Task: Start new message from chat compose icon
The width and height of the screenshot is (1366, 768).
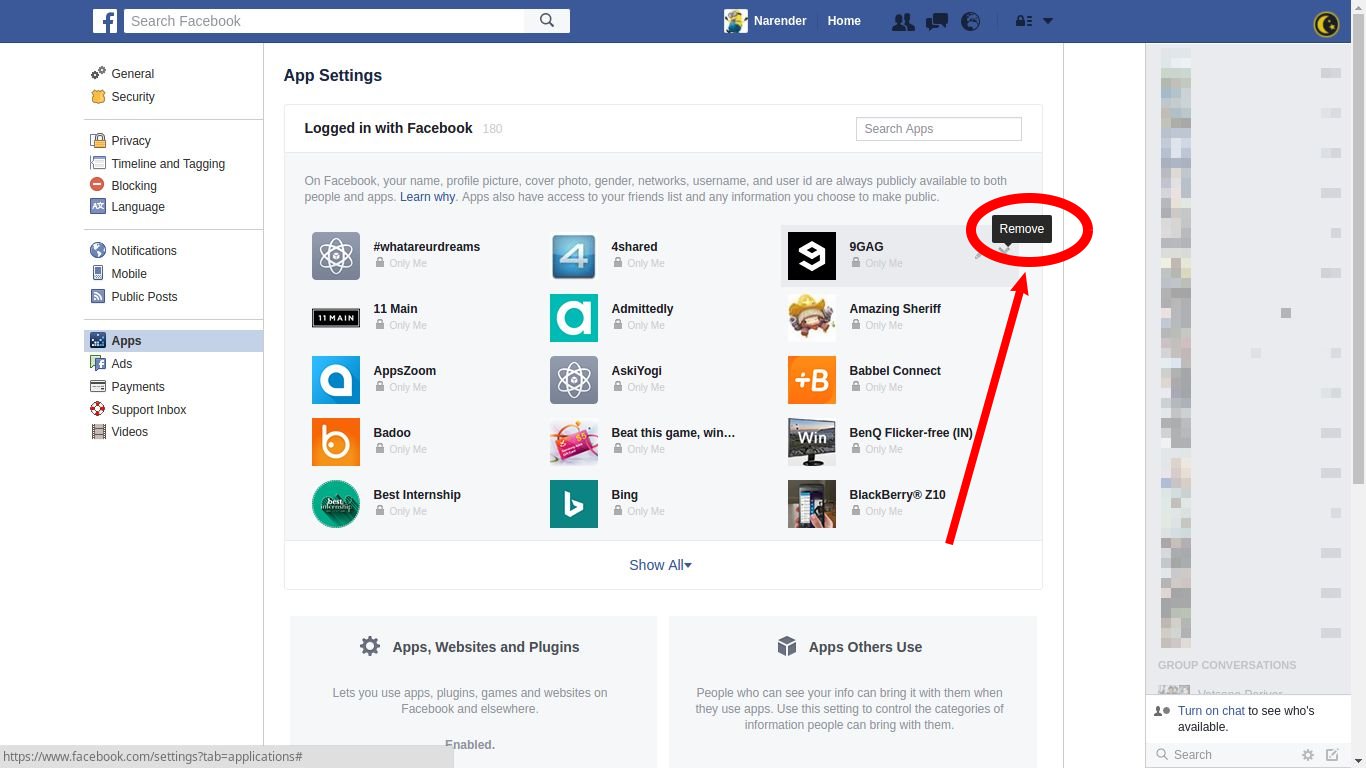Action: coord(1332,755)
